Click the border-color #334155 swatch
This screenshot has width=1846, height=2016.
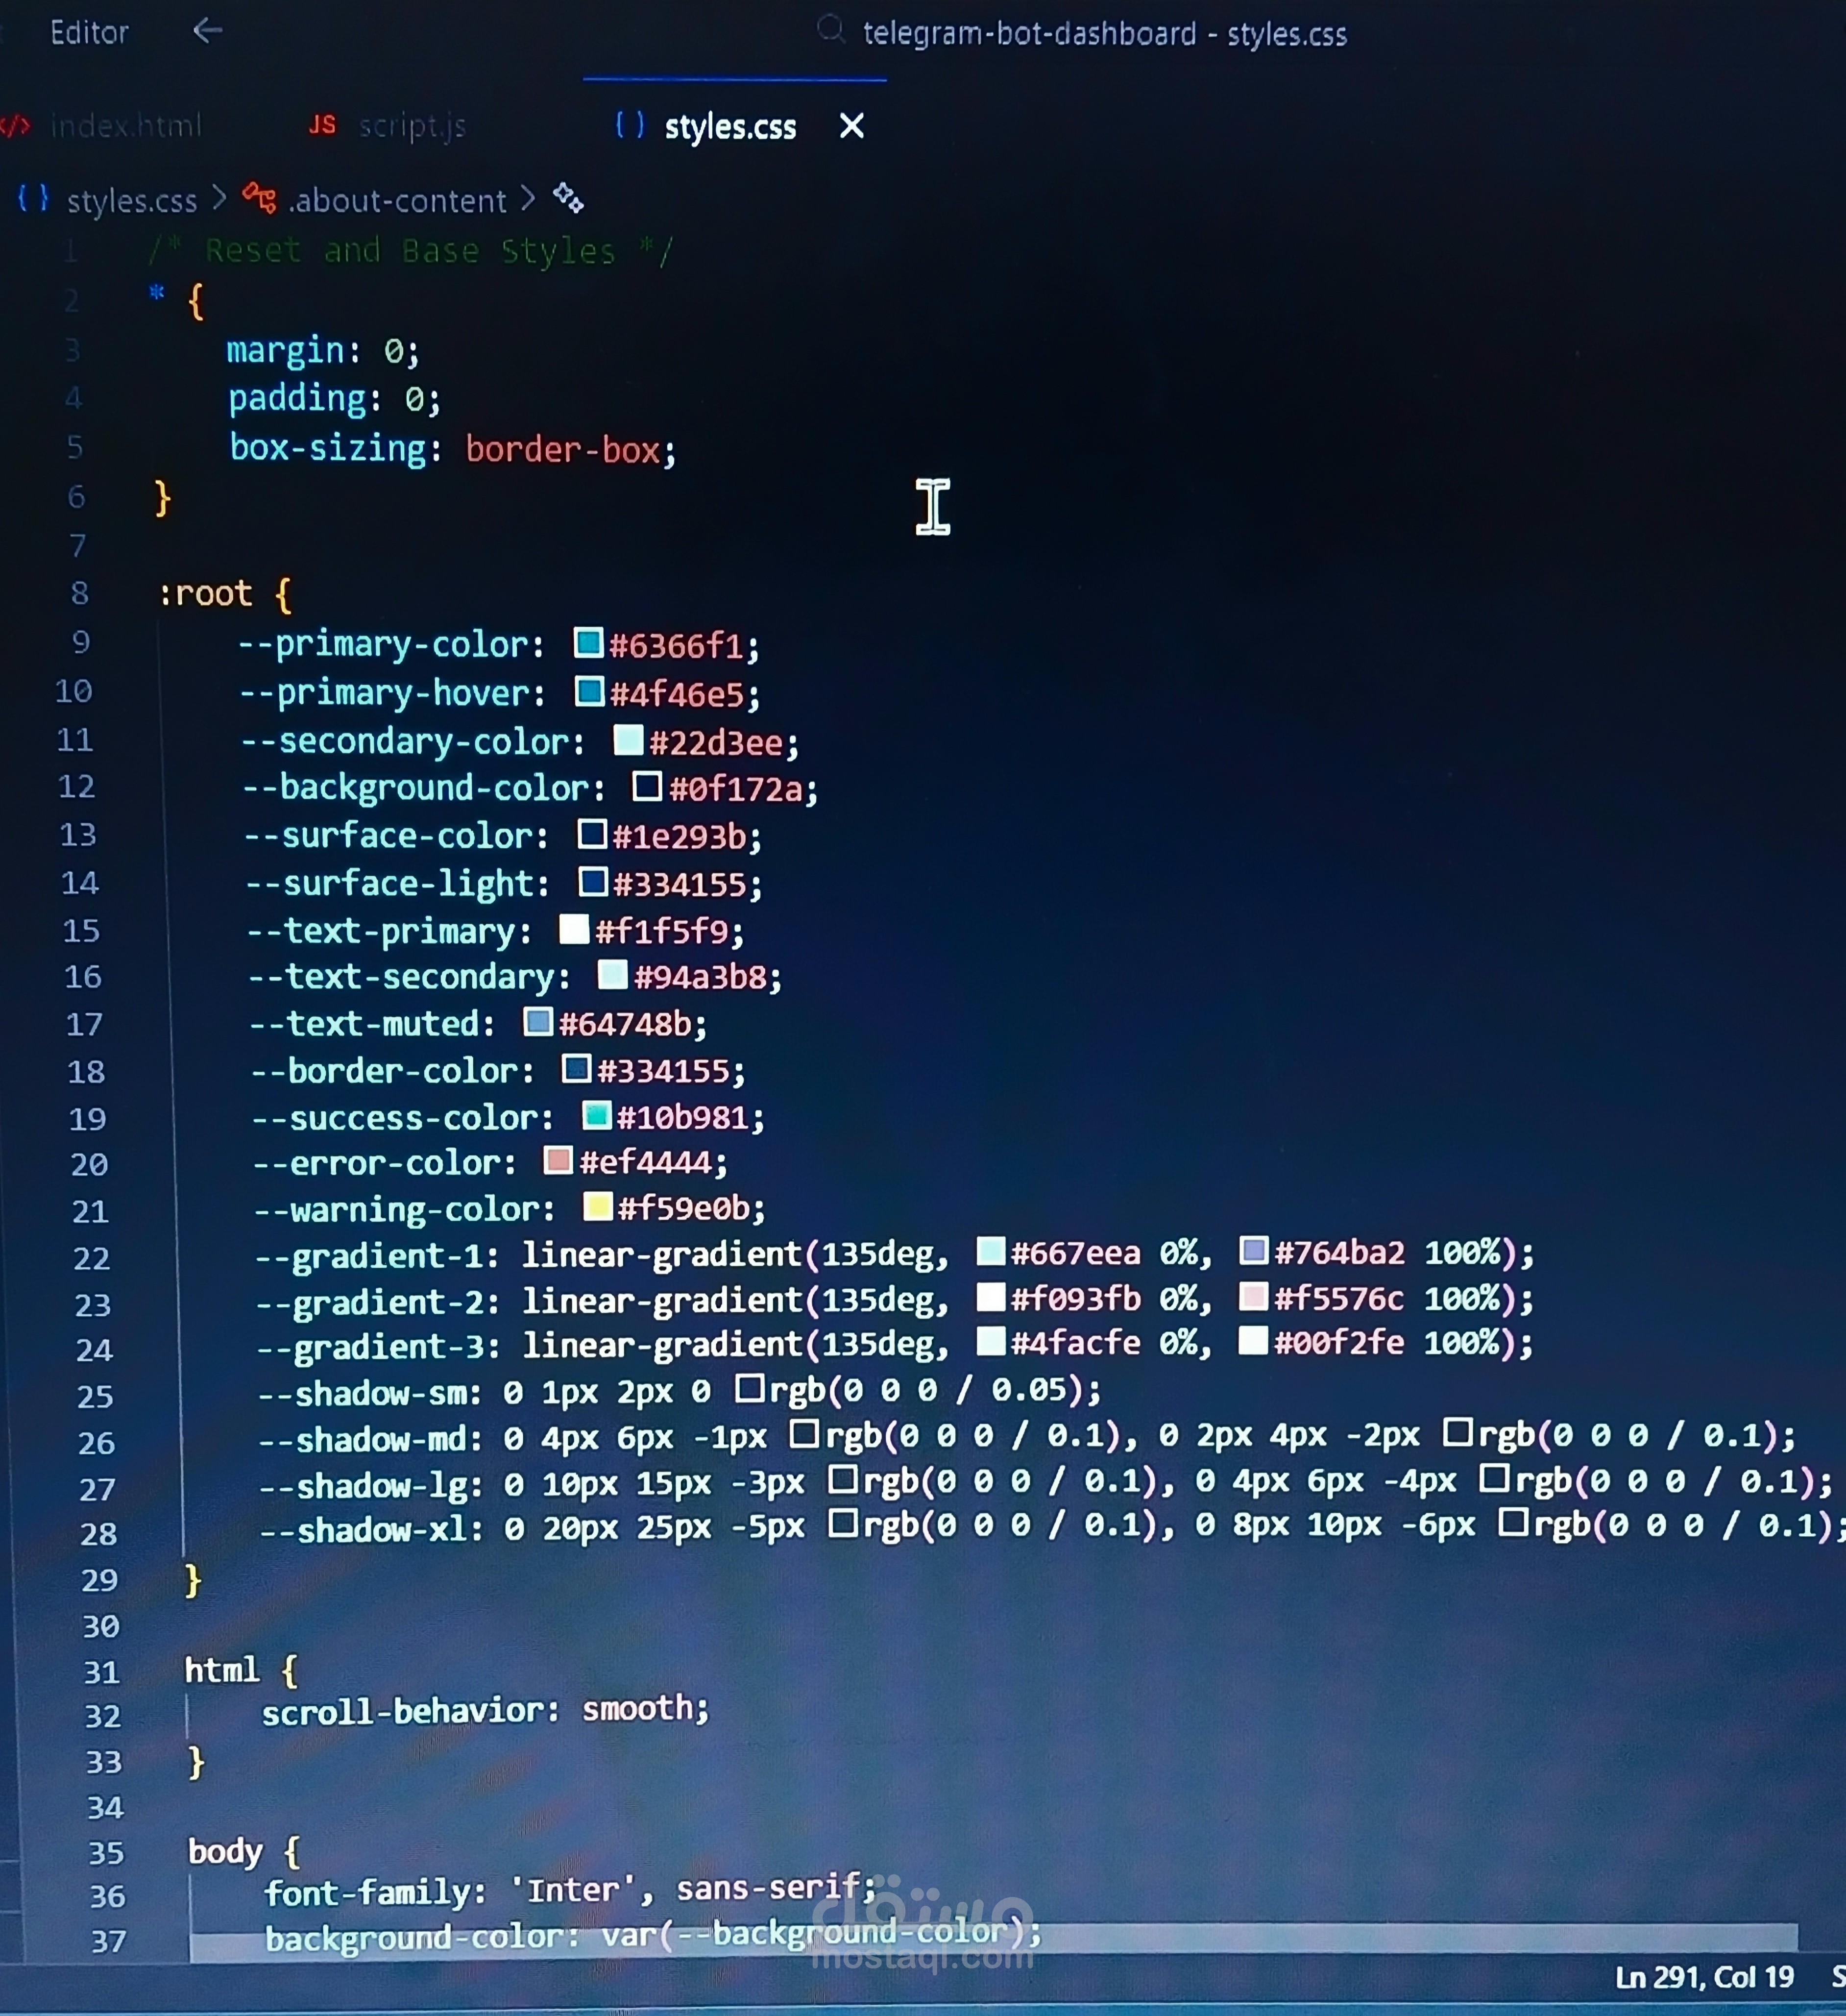(576, 1069)
